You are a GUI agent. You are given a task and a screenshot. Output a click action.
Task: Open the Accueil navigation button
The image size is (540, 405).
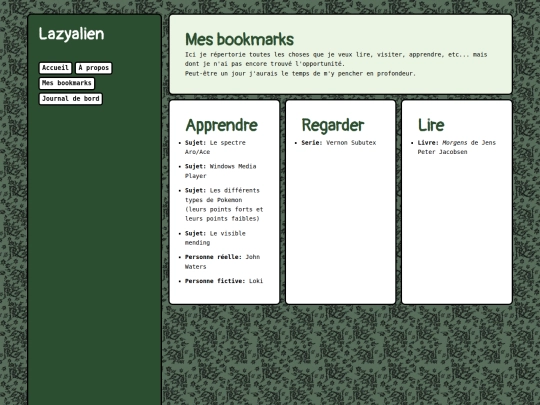[55, 68]
